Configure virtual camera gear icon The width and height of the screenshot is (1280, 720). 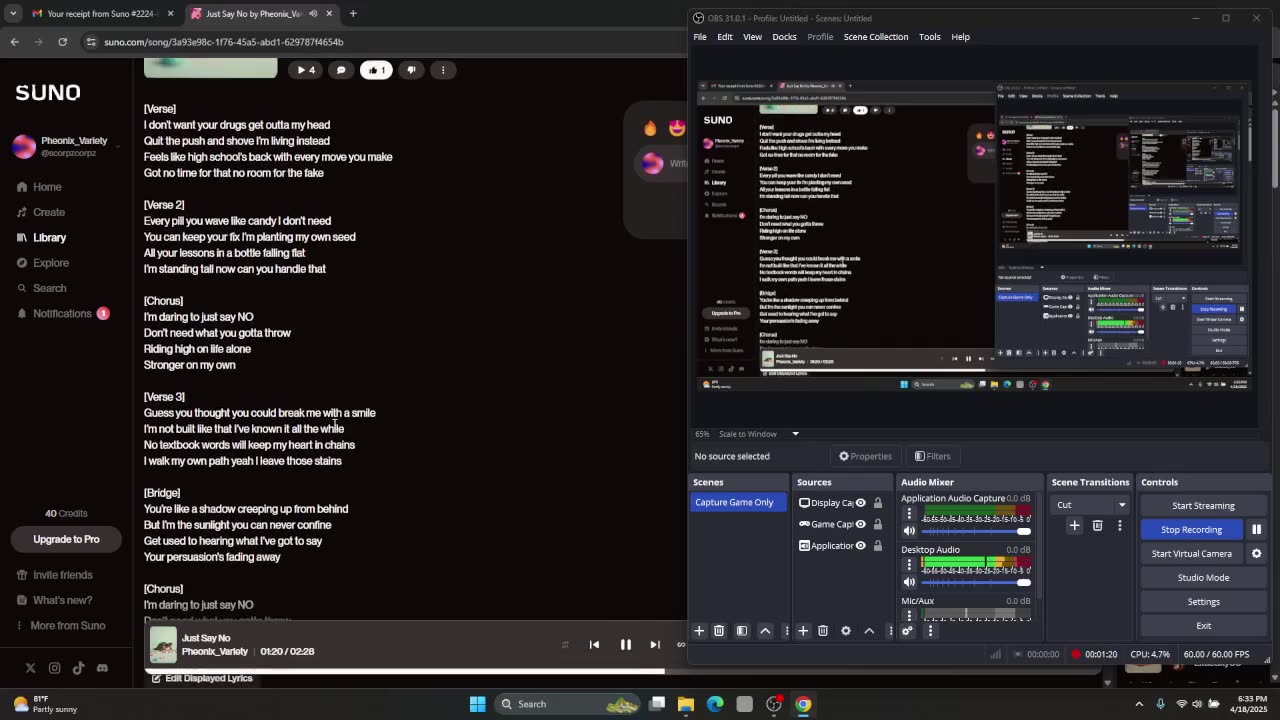tap(1256, 554)
